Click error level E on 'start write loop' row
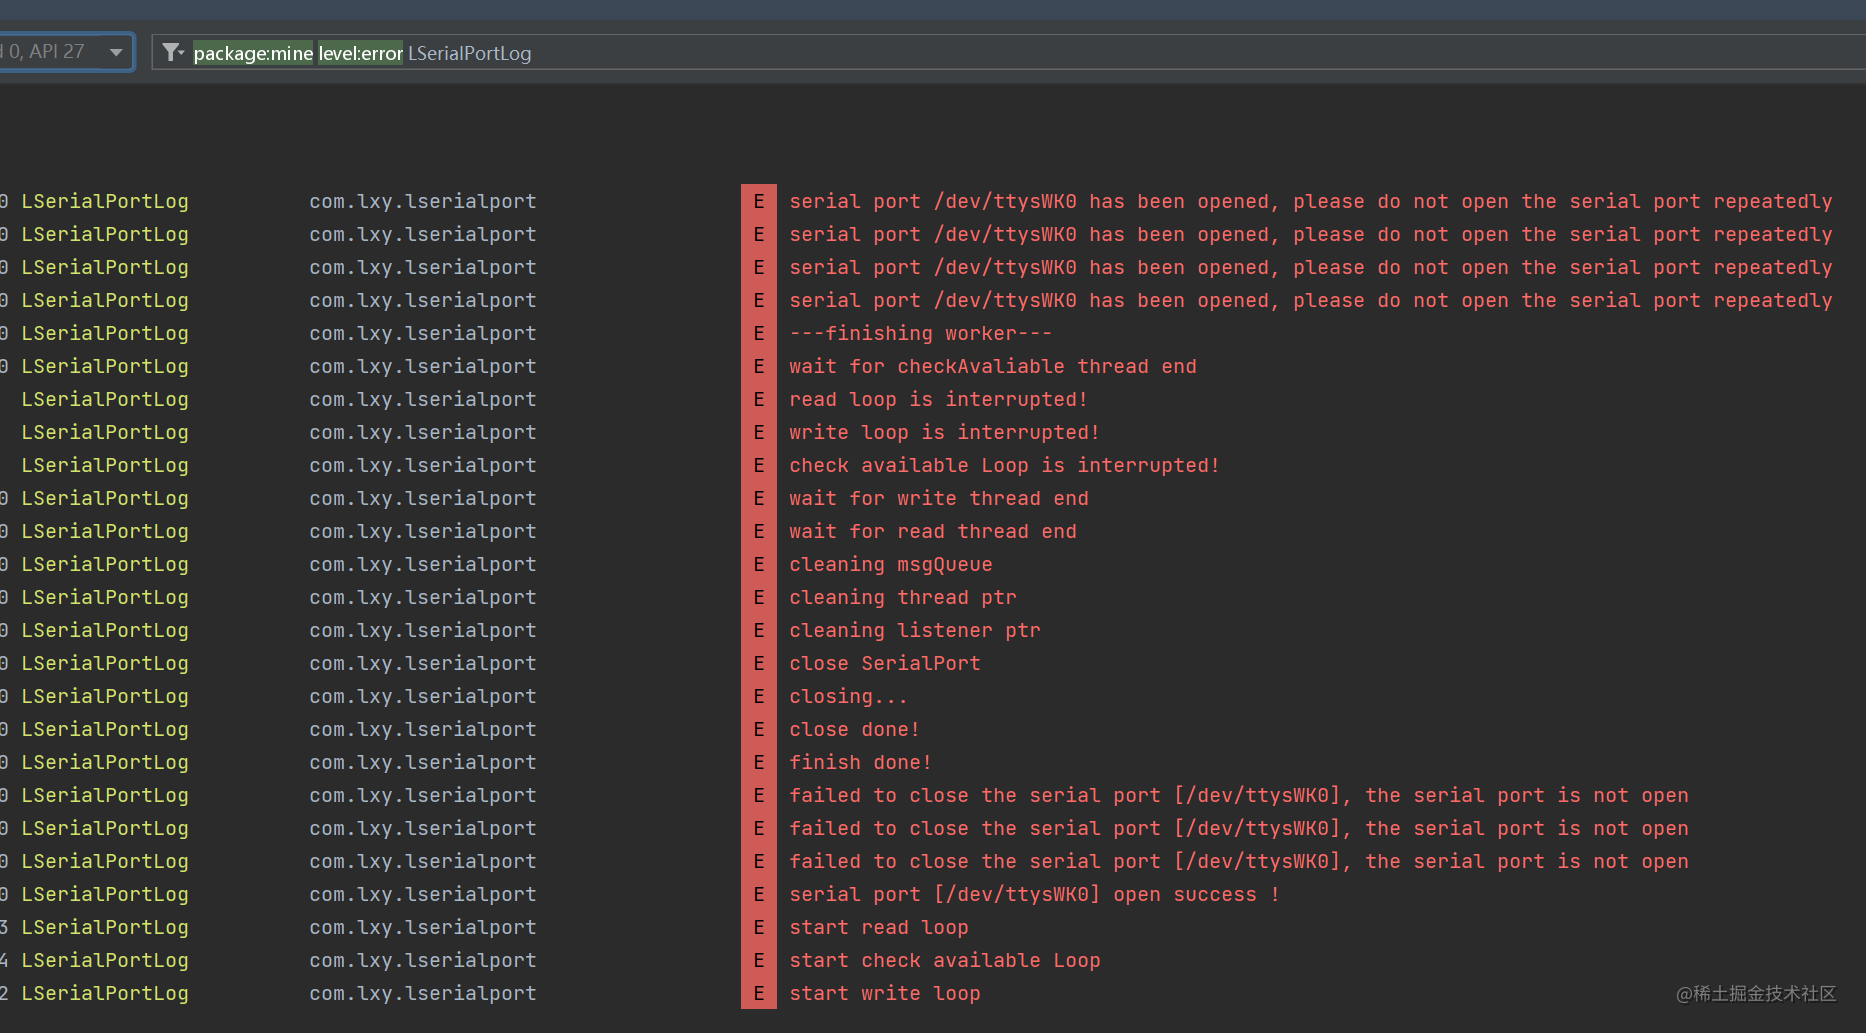This screenshot has height=1033, width=1866. [759, 993]
